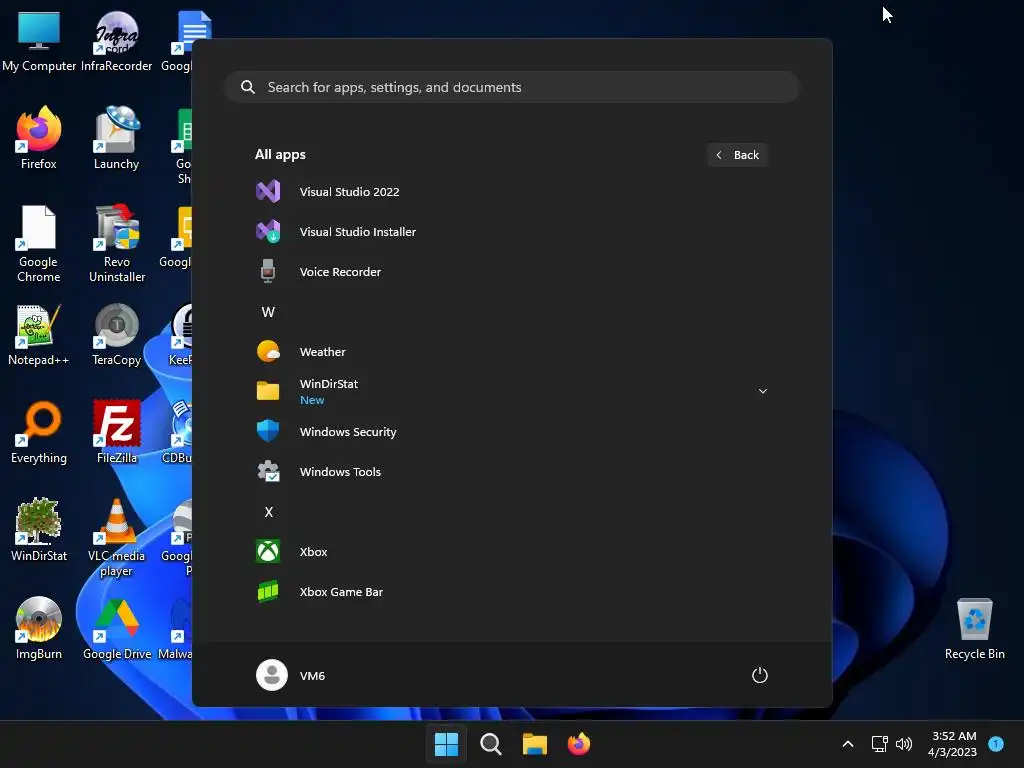This screenshot has width=1024, height=768.
Task: Show hidden system tray icons
Action: [848, 744]
